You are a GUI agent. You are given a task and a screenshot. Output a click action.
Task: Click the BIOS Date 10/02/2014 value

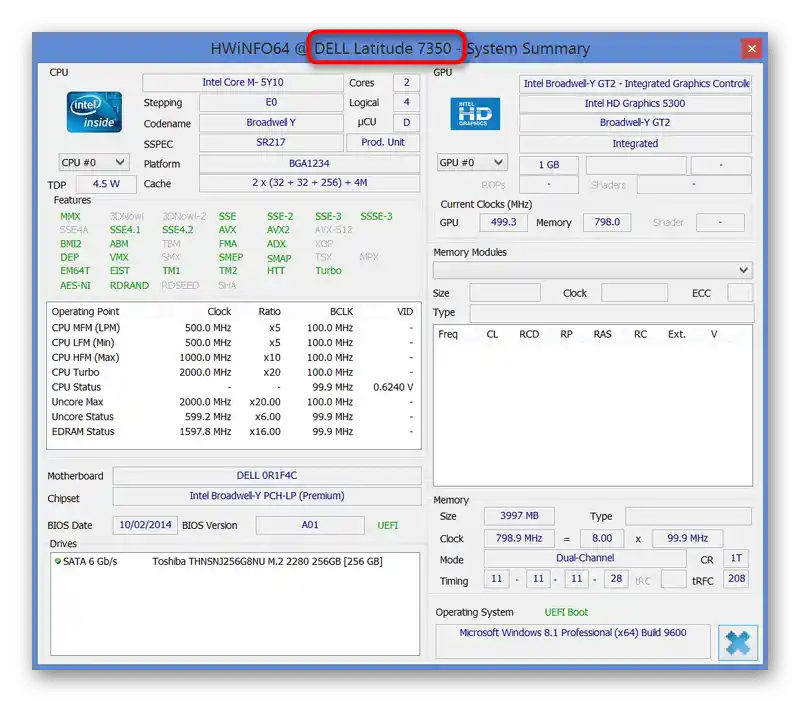coord(145,525)
